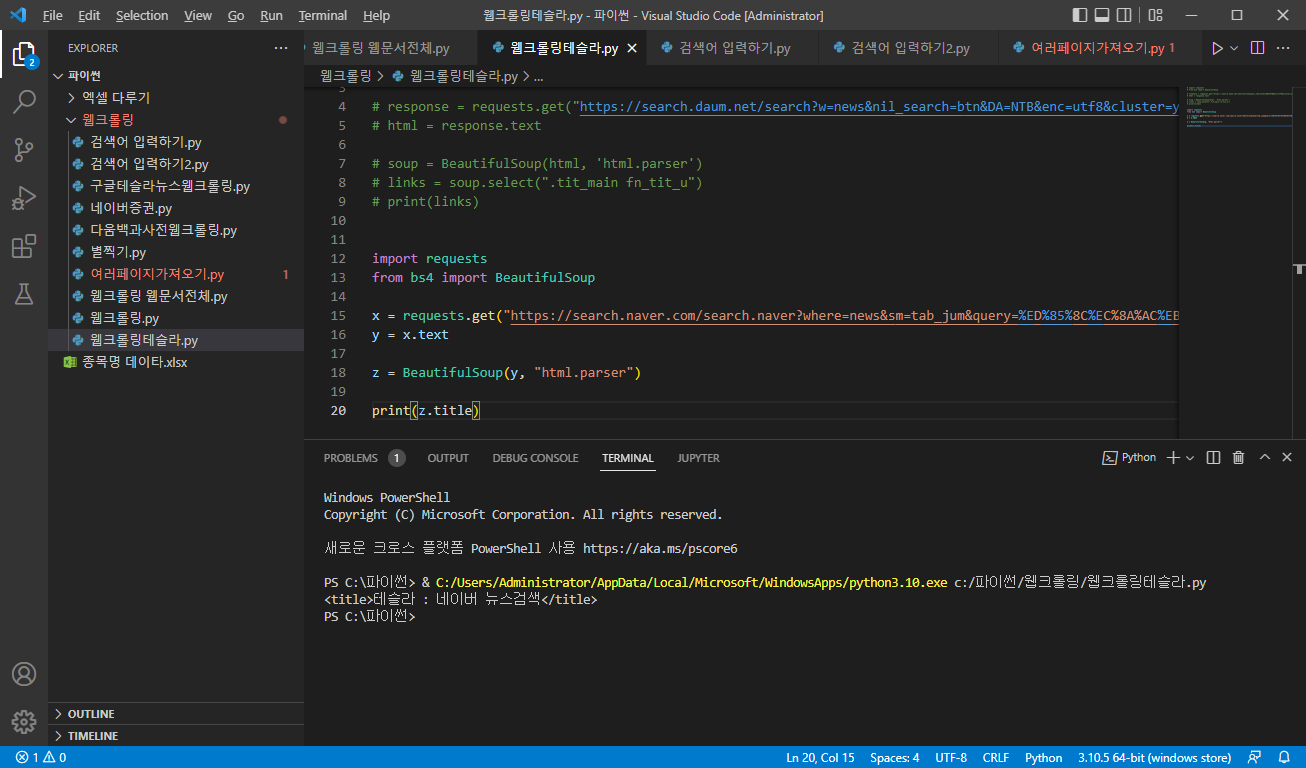Screen dimensions: 1306x768
Task: Change line ending via CRLF
Action: tap(996, 757)
